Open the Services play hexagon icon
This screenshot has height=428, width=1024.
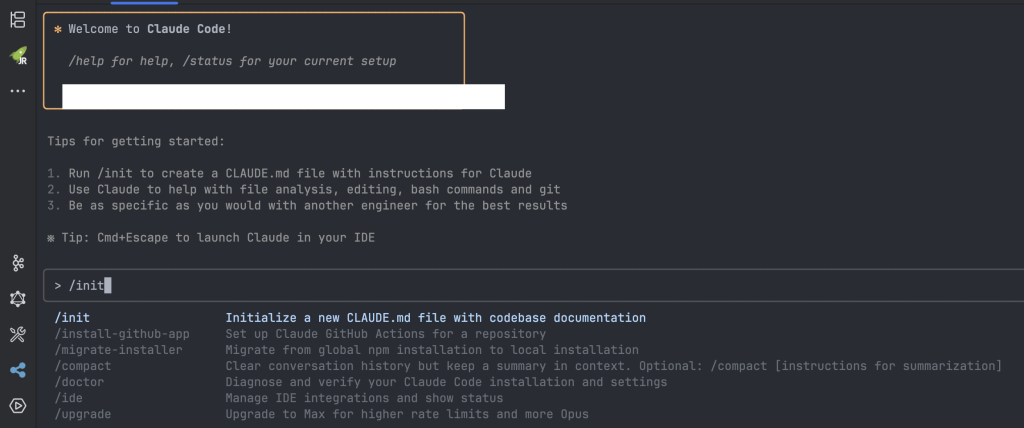[18, 406]
